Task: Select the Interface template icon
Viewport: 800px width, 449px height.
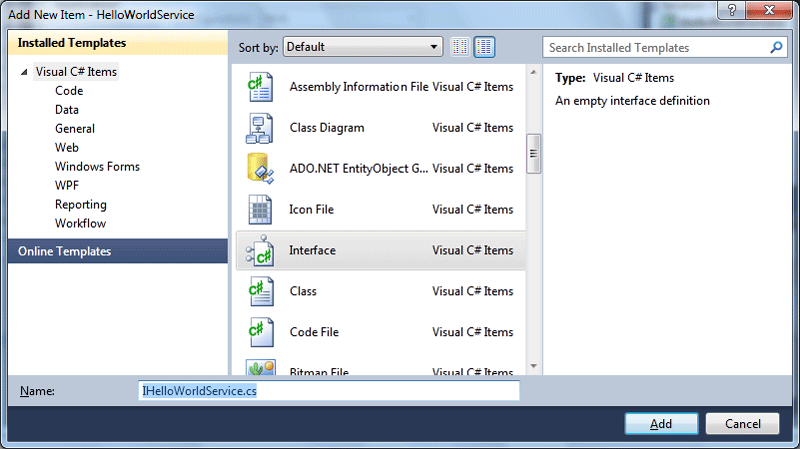Action: tap(260, 251)
